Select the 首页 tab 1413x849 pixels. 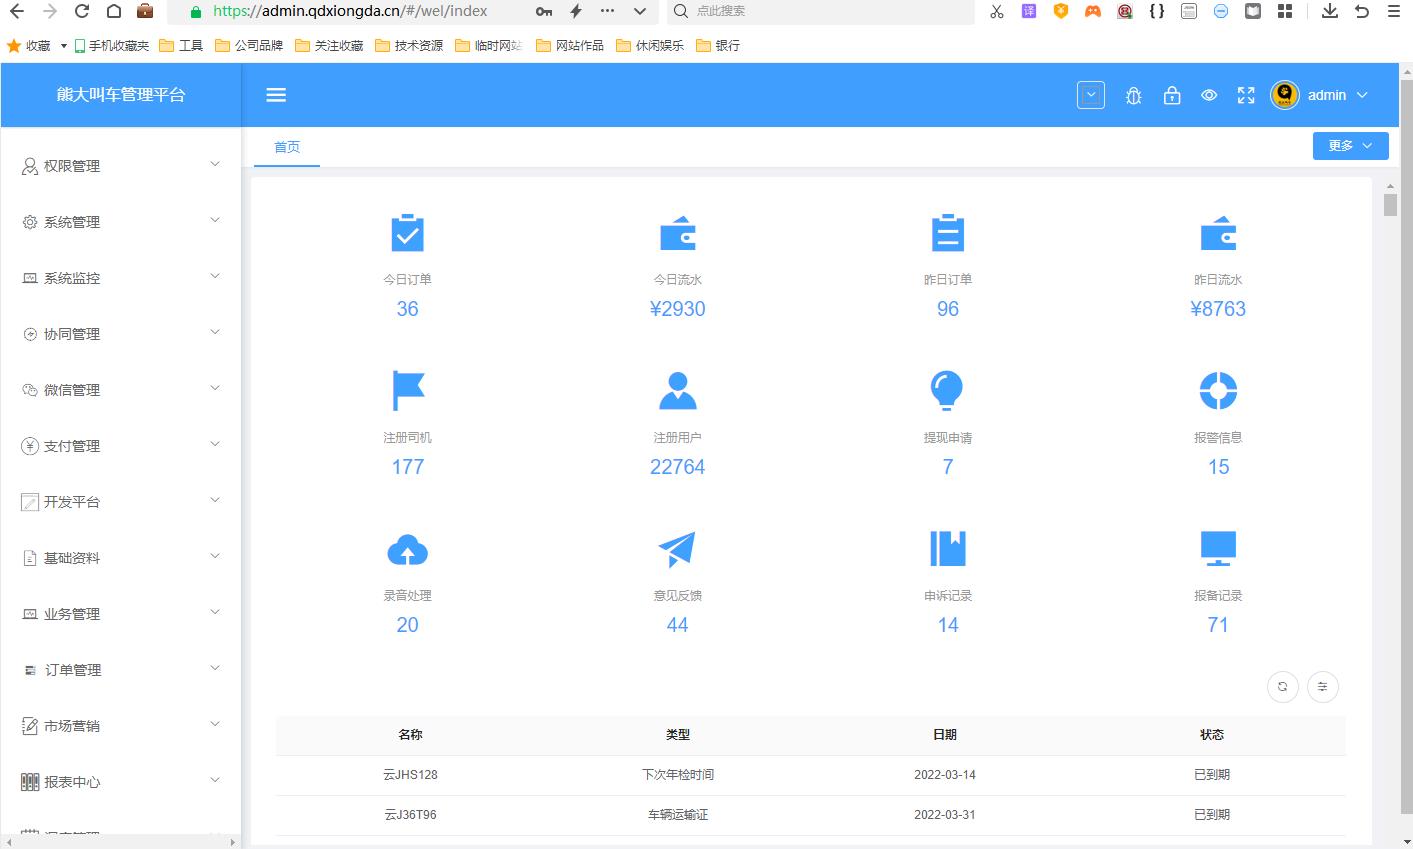click(x=287, y=147)
